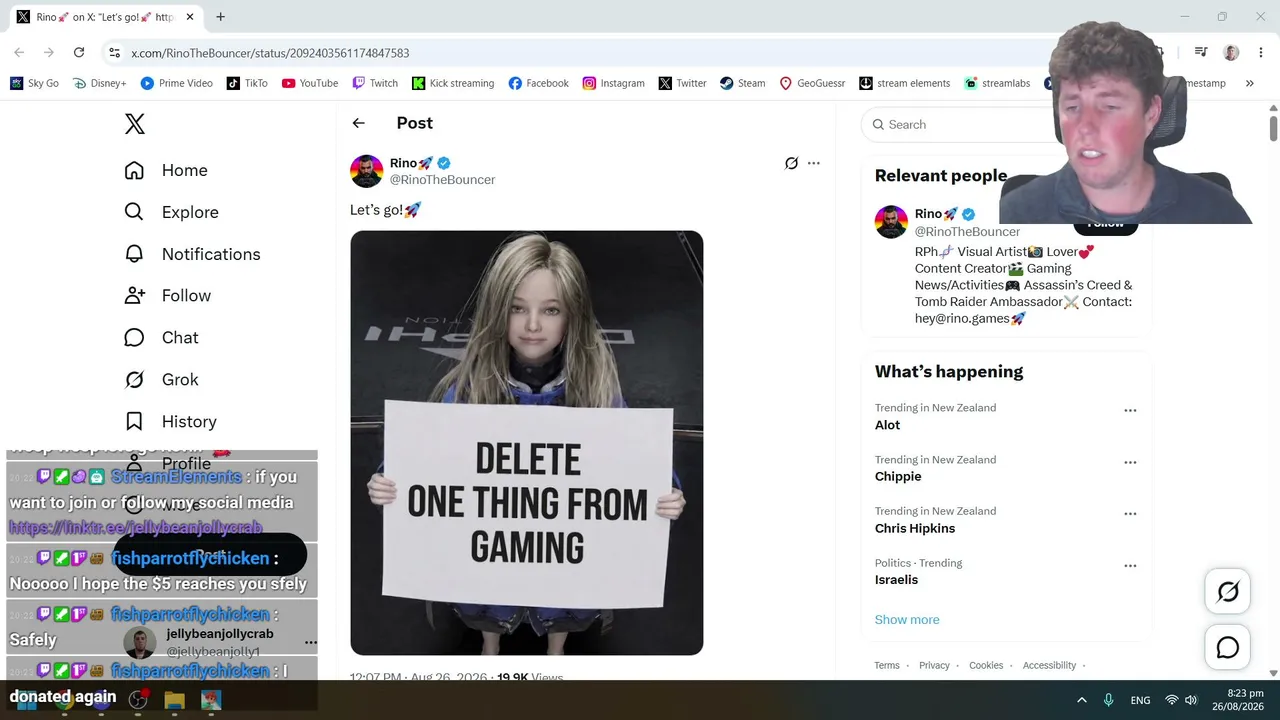Close the Rino on X tab

[191, 17]
